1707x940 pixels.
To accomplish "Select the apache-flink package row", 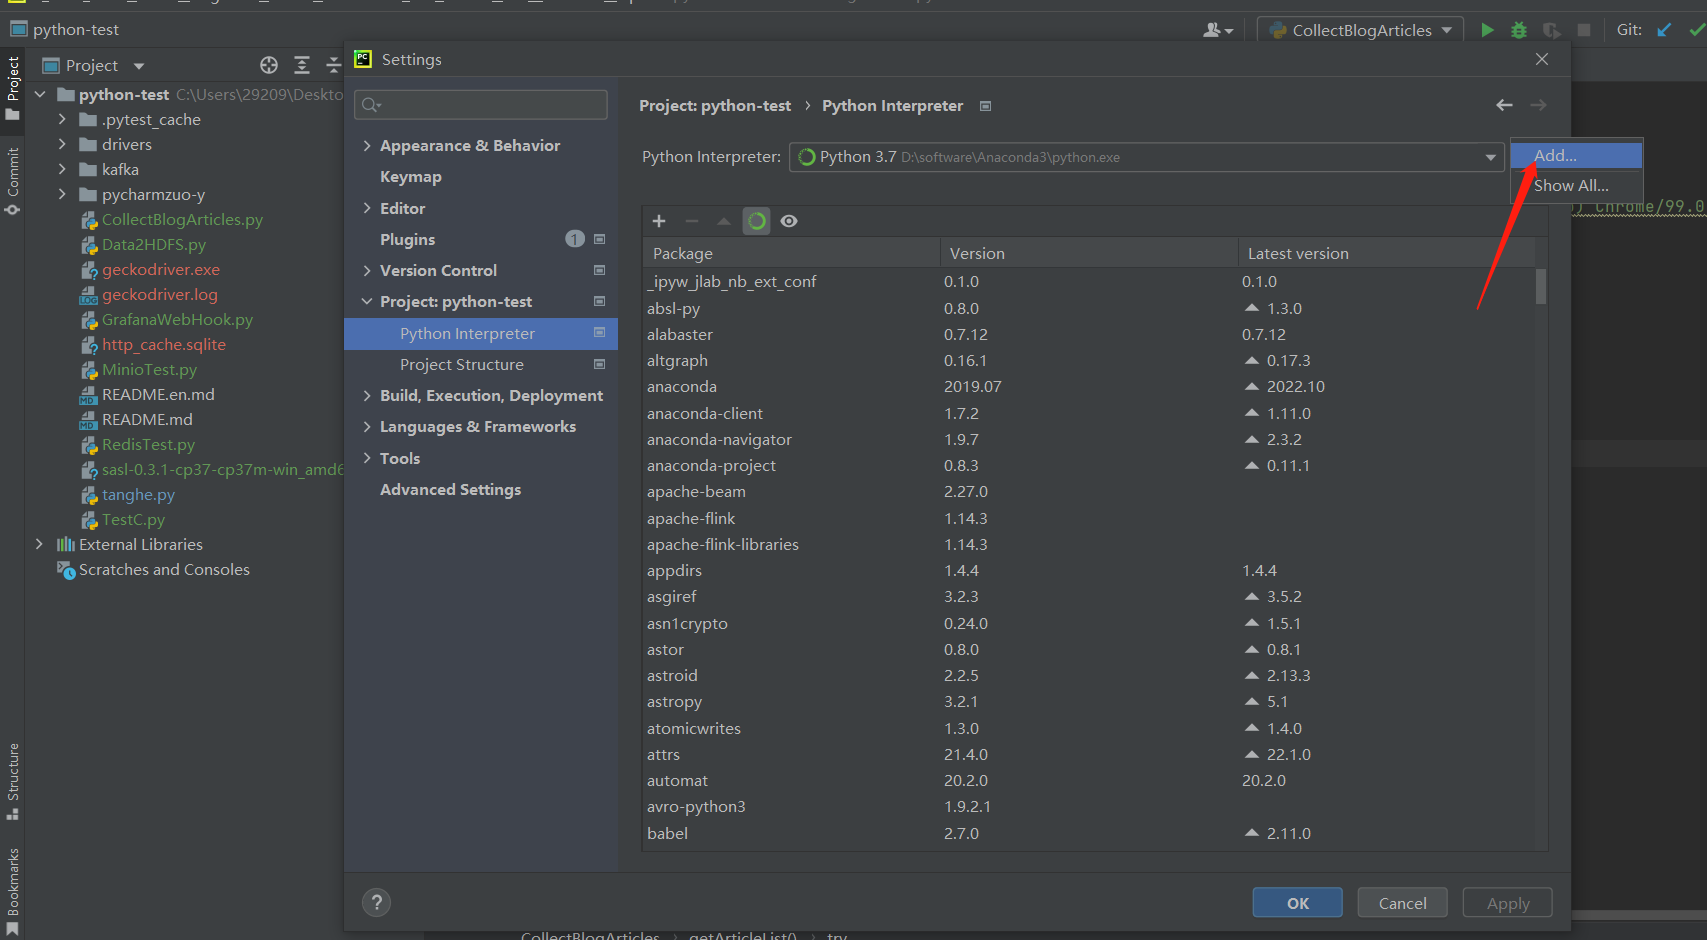I will 1090,518.
